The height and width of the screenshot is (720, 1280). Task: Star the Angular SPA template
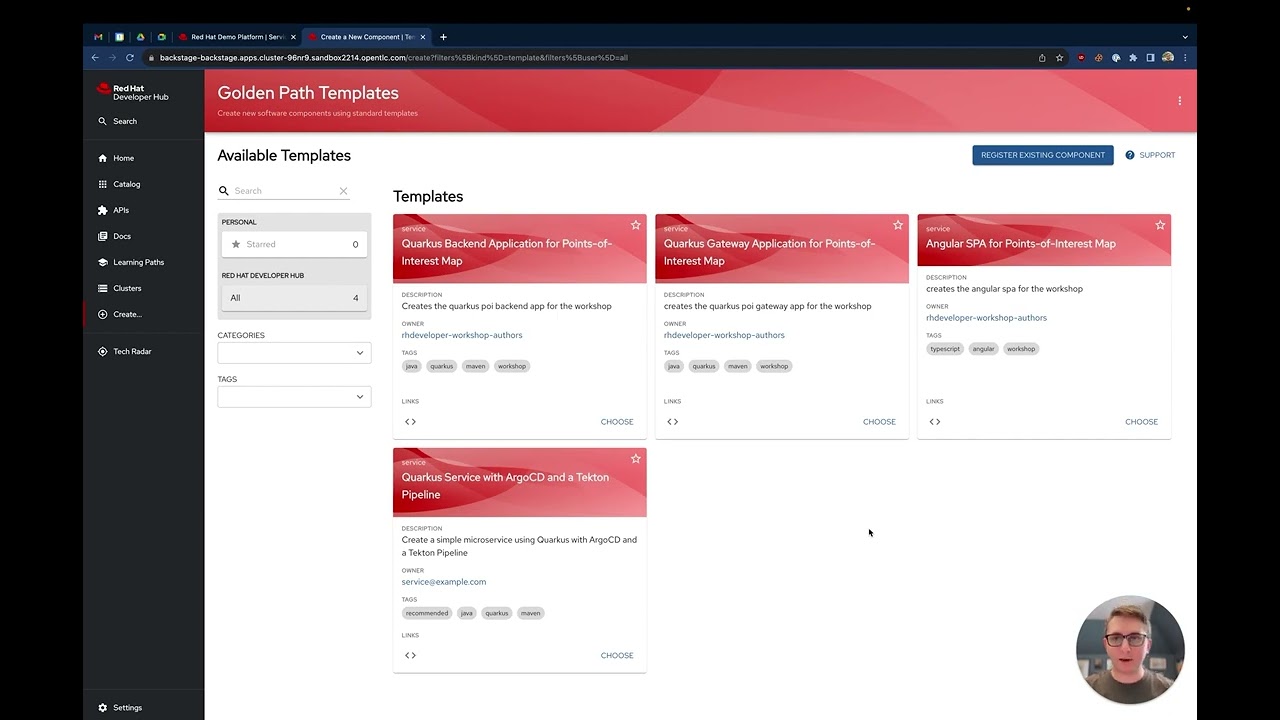coord(1160,225)
